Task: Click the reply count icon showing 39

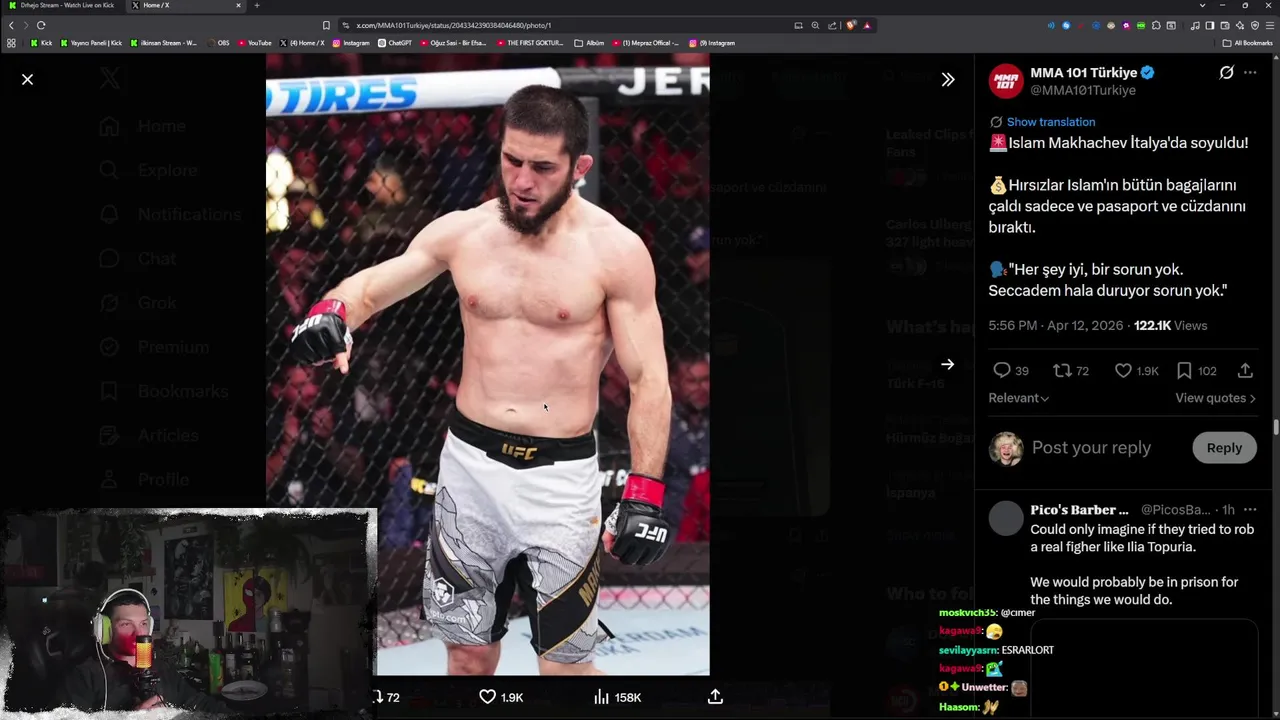Action: (x=1002, y=371)
